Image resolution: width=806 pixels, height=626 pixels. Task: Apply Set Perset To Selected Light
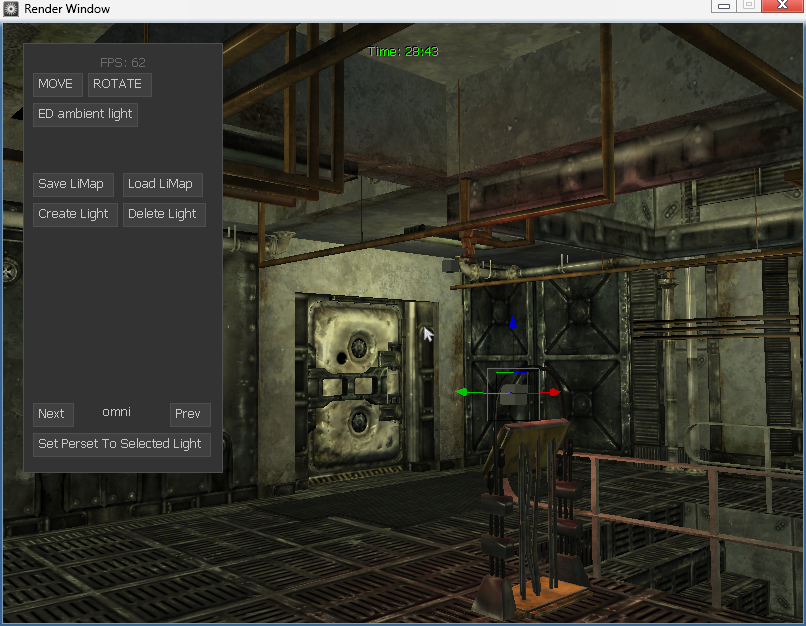tap(120, 444)
